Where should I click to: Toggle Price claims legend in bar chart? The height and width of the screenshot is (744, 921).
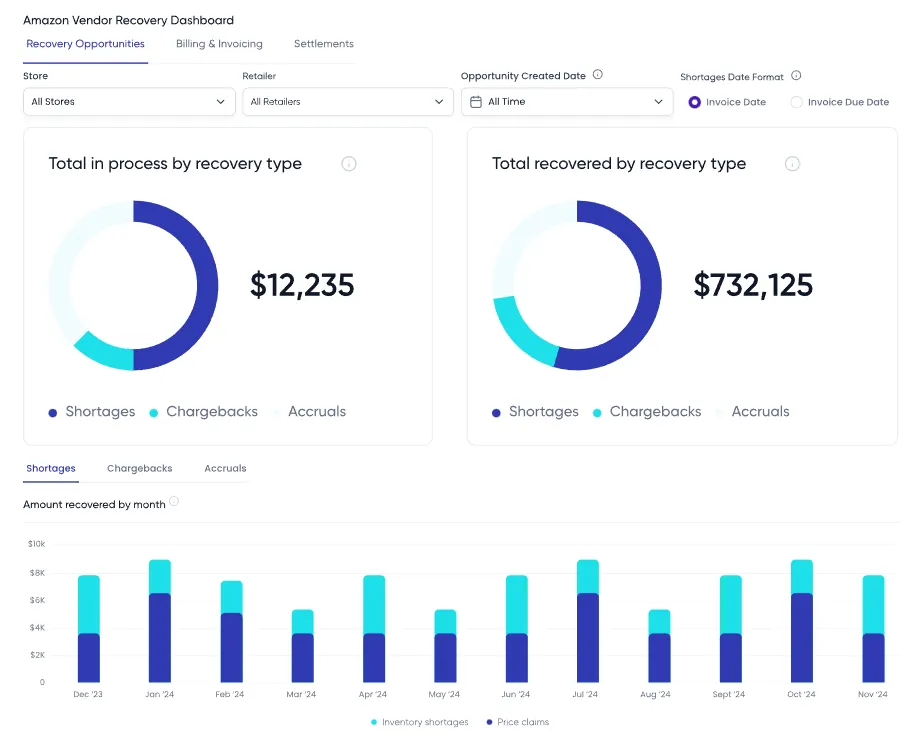tap(517, 722)
